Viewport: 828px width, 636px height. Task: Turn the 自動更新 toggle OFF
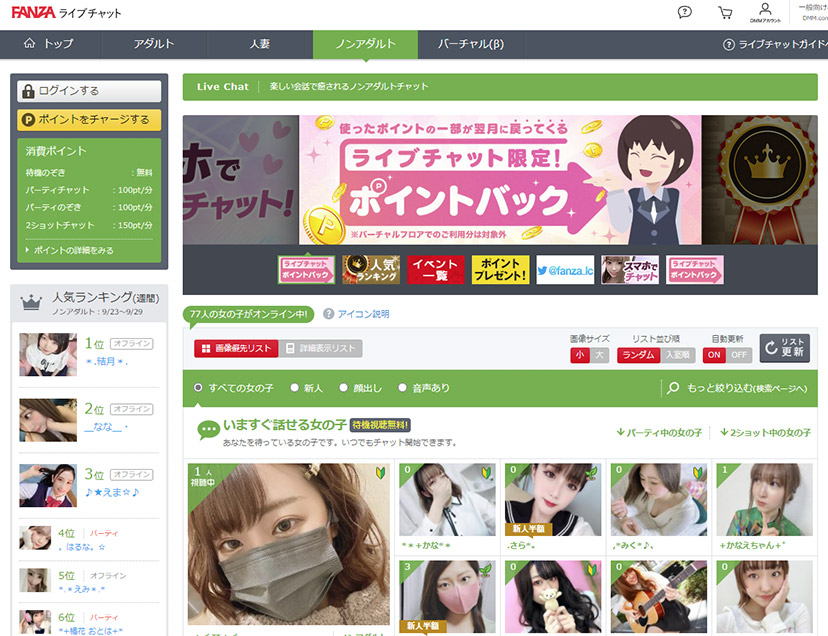pyautogui.click(x=739, y=356)
